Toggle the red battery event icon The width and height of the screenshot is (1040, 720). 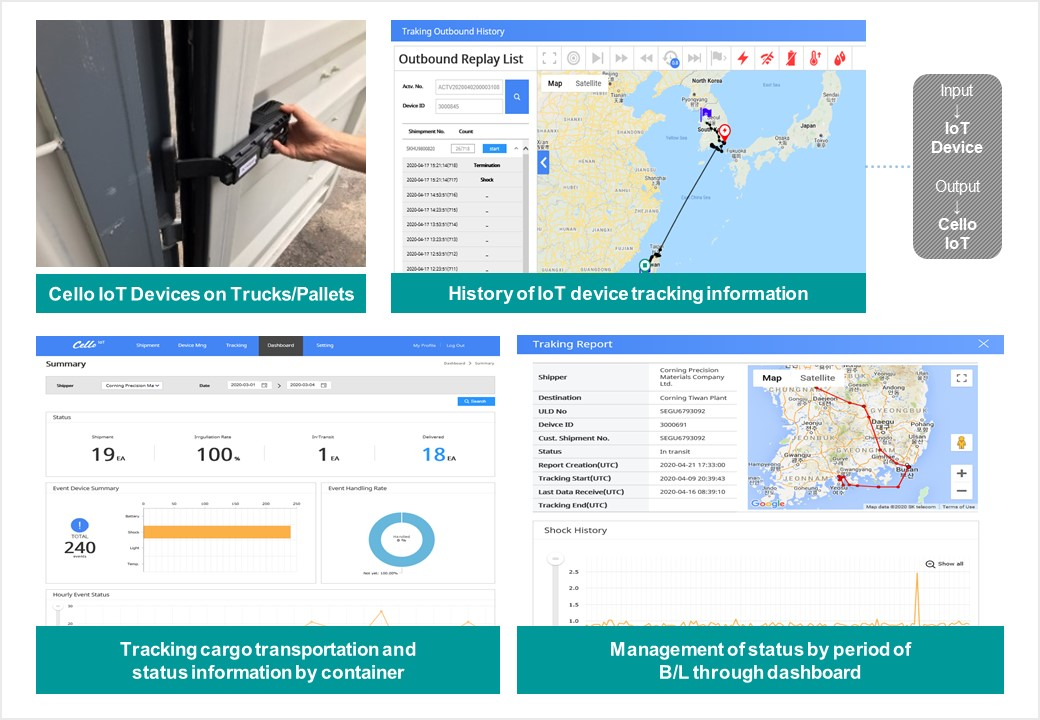[x=791, y=58]
